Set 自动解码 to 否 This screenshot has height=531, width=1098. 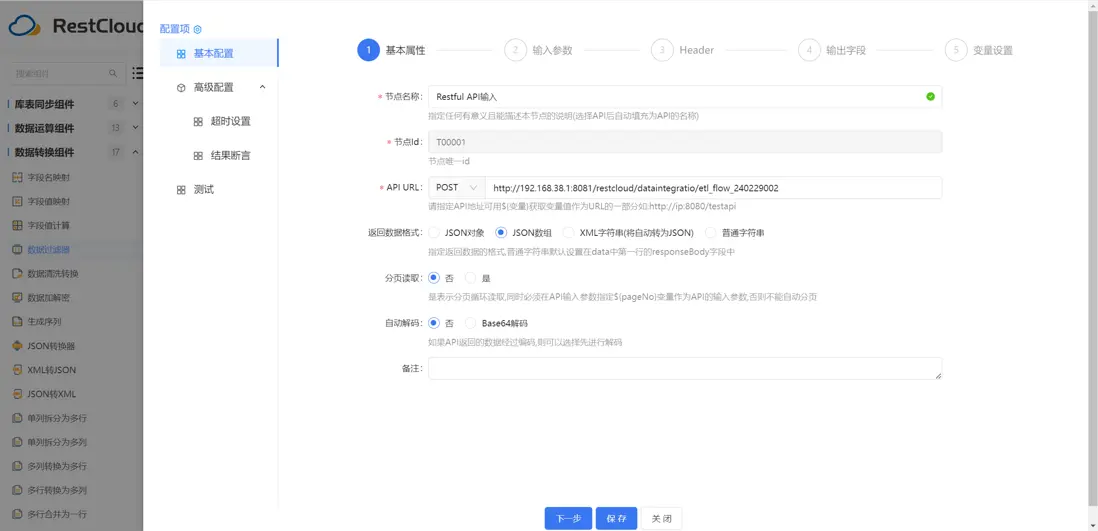(x=434, y=324)
